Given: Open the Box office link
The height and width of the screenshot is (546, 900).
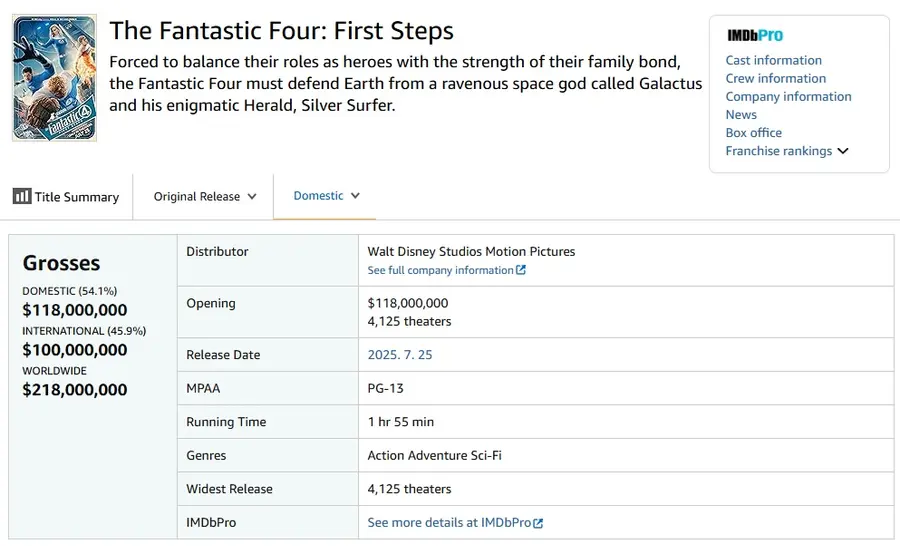Looking at the screenshot, I should [x=754, y=133].
